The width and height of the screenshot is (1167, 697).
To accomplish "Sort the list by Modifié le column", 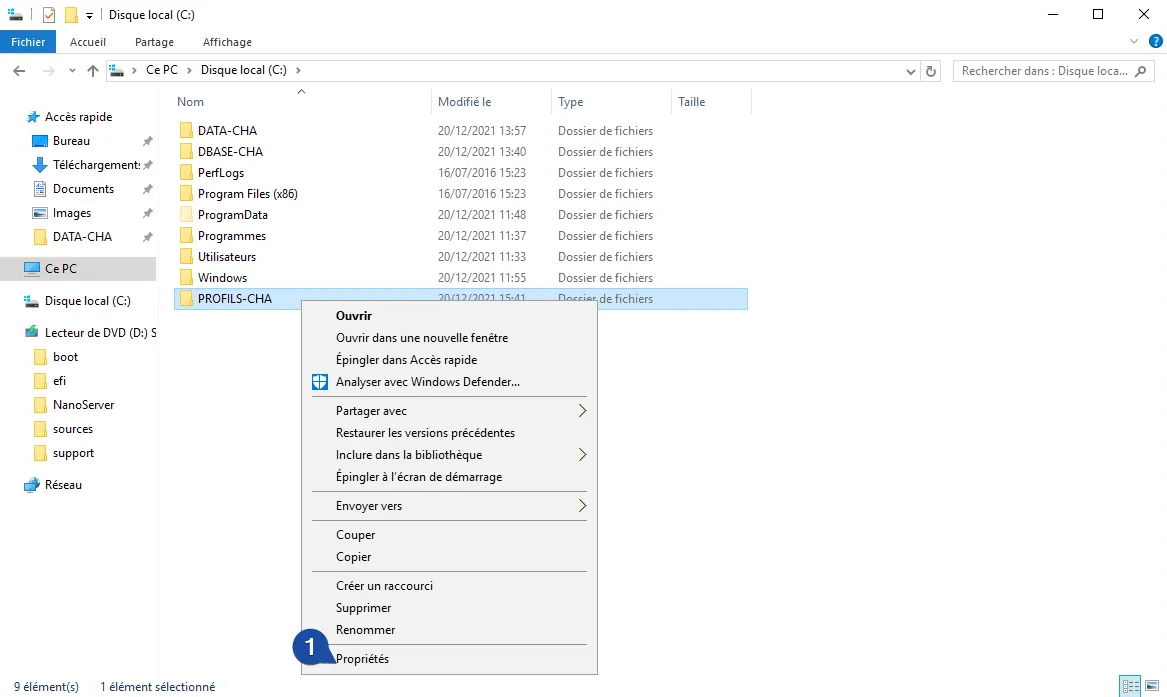I will click(x=465, y=102).
